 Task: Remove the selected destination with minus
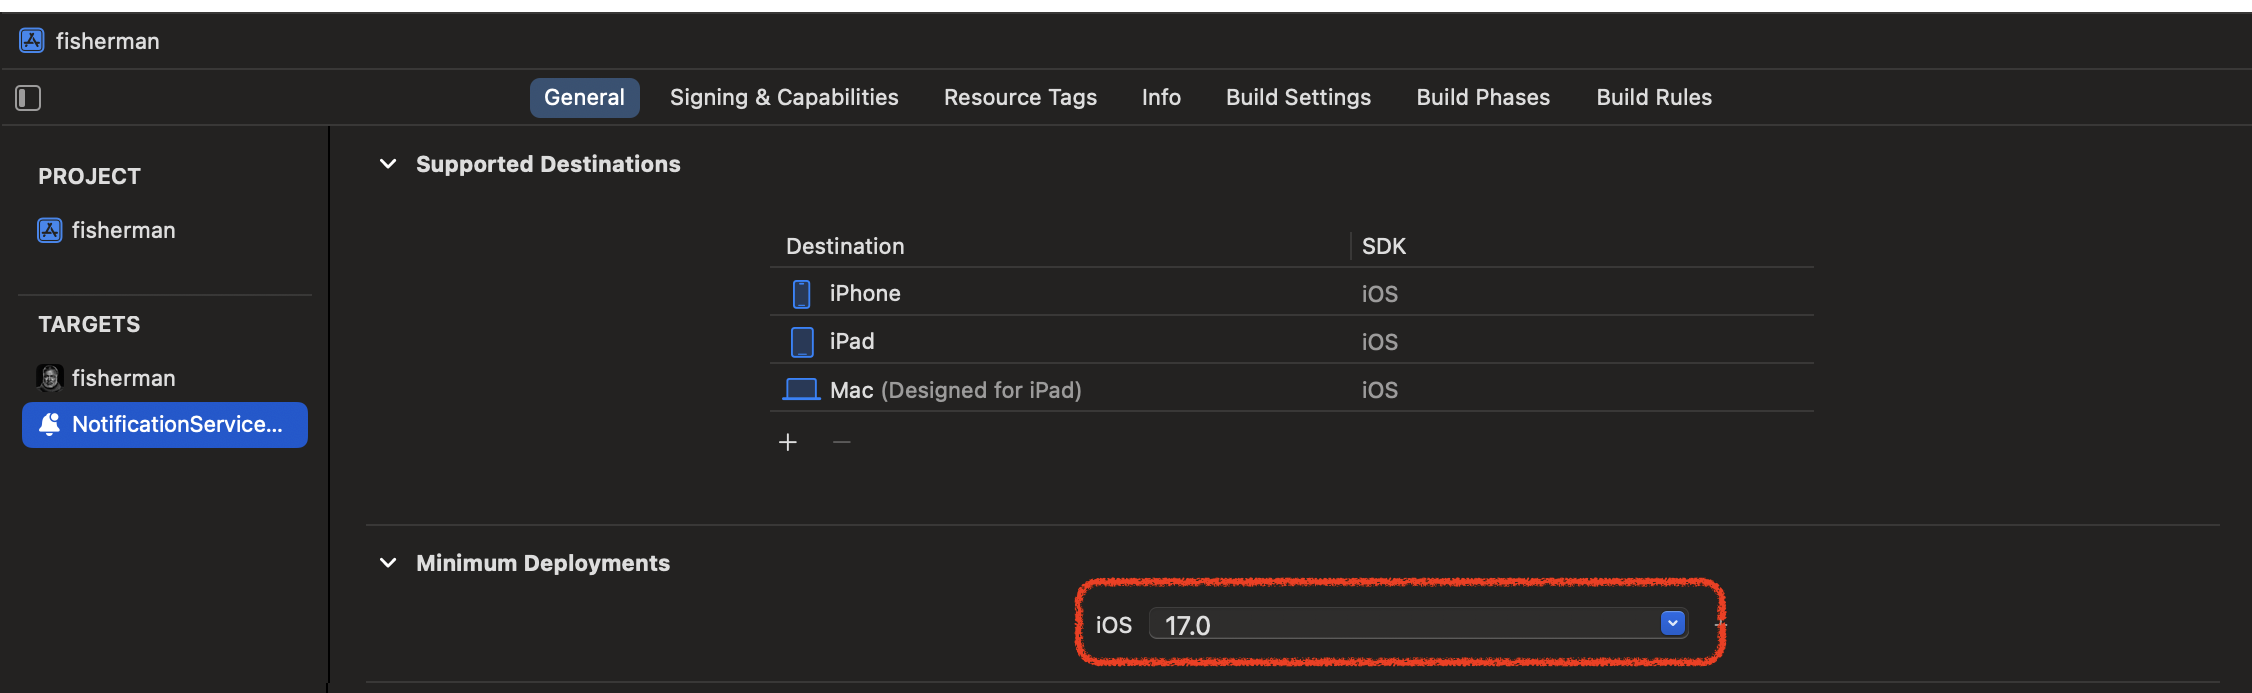(842, 442)
